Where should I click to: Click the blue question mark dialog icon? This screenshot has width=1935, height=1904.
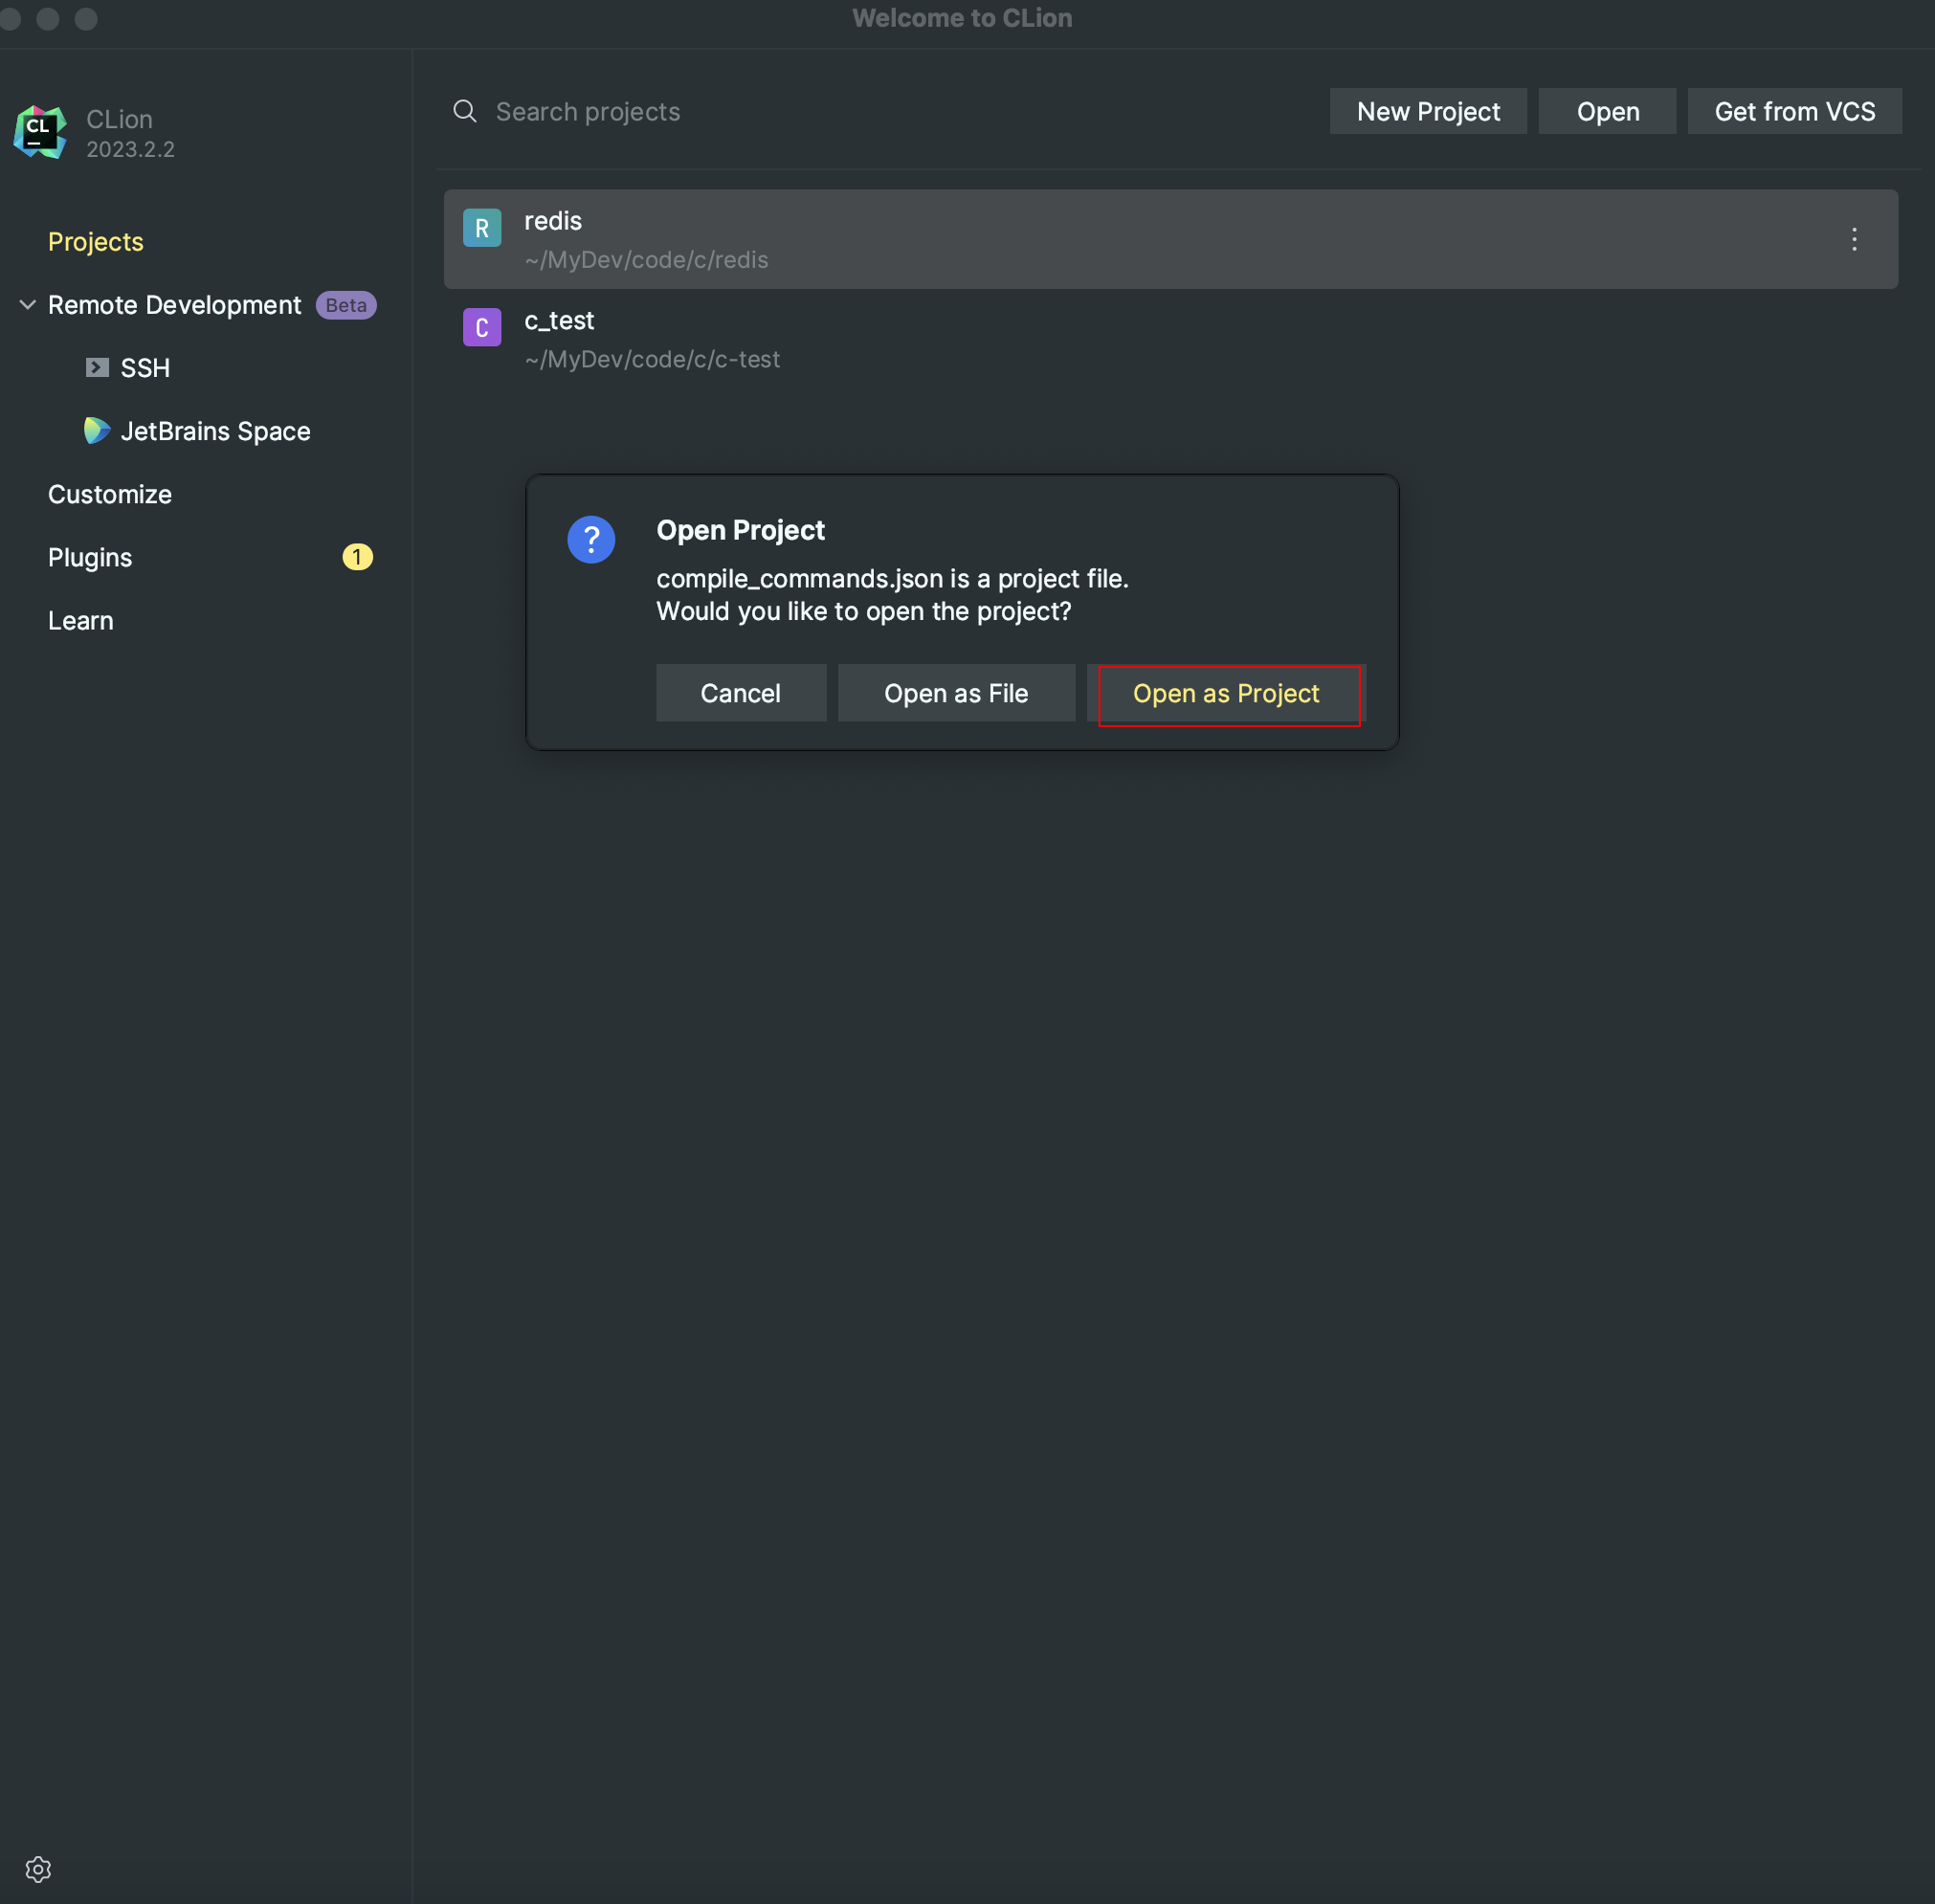tap(590, 539)
